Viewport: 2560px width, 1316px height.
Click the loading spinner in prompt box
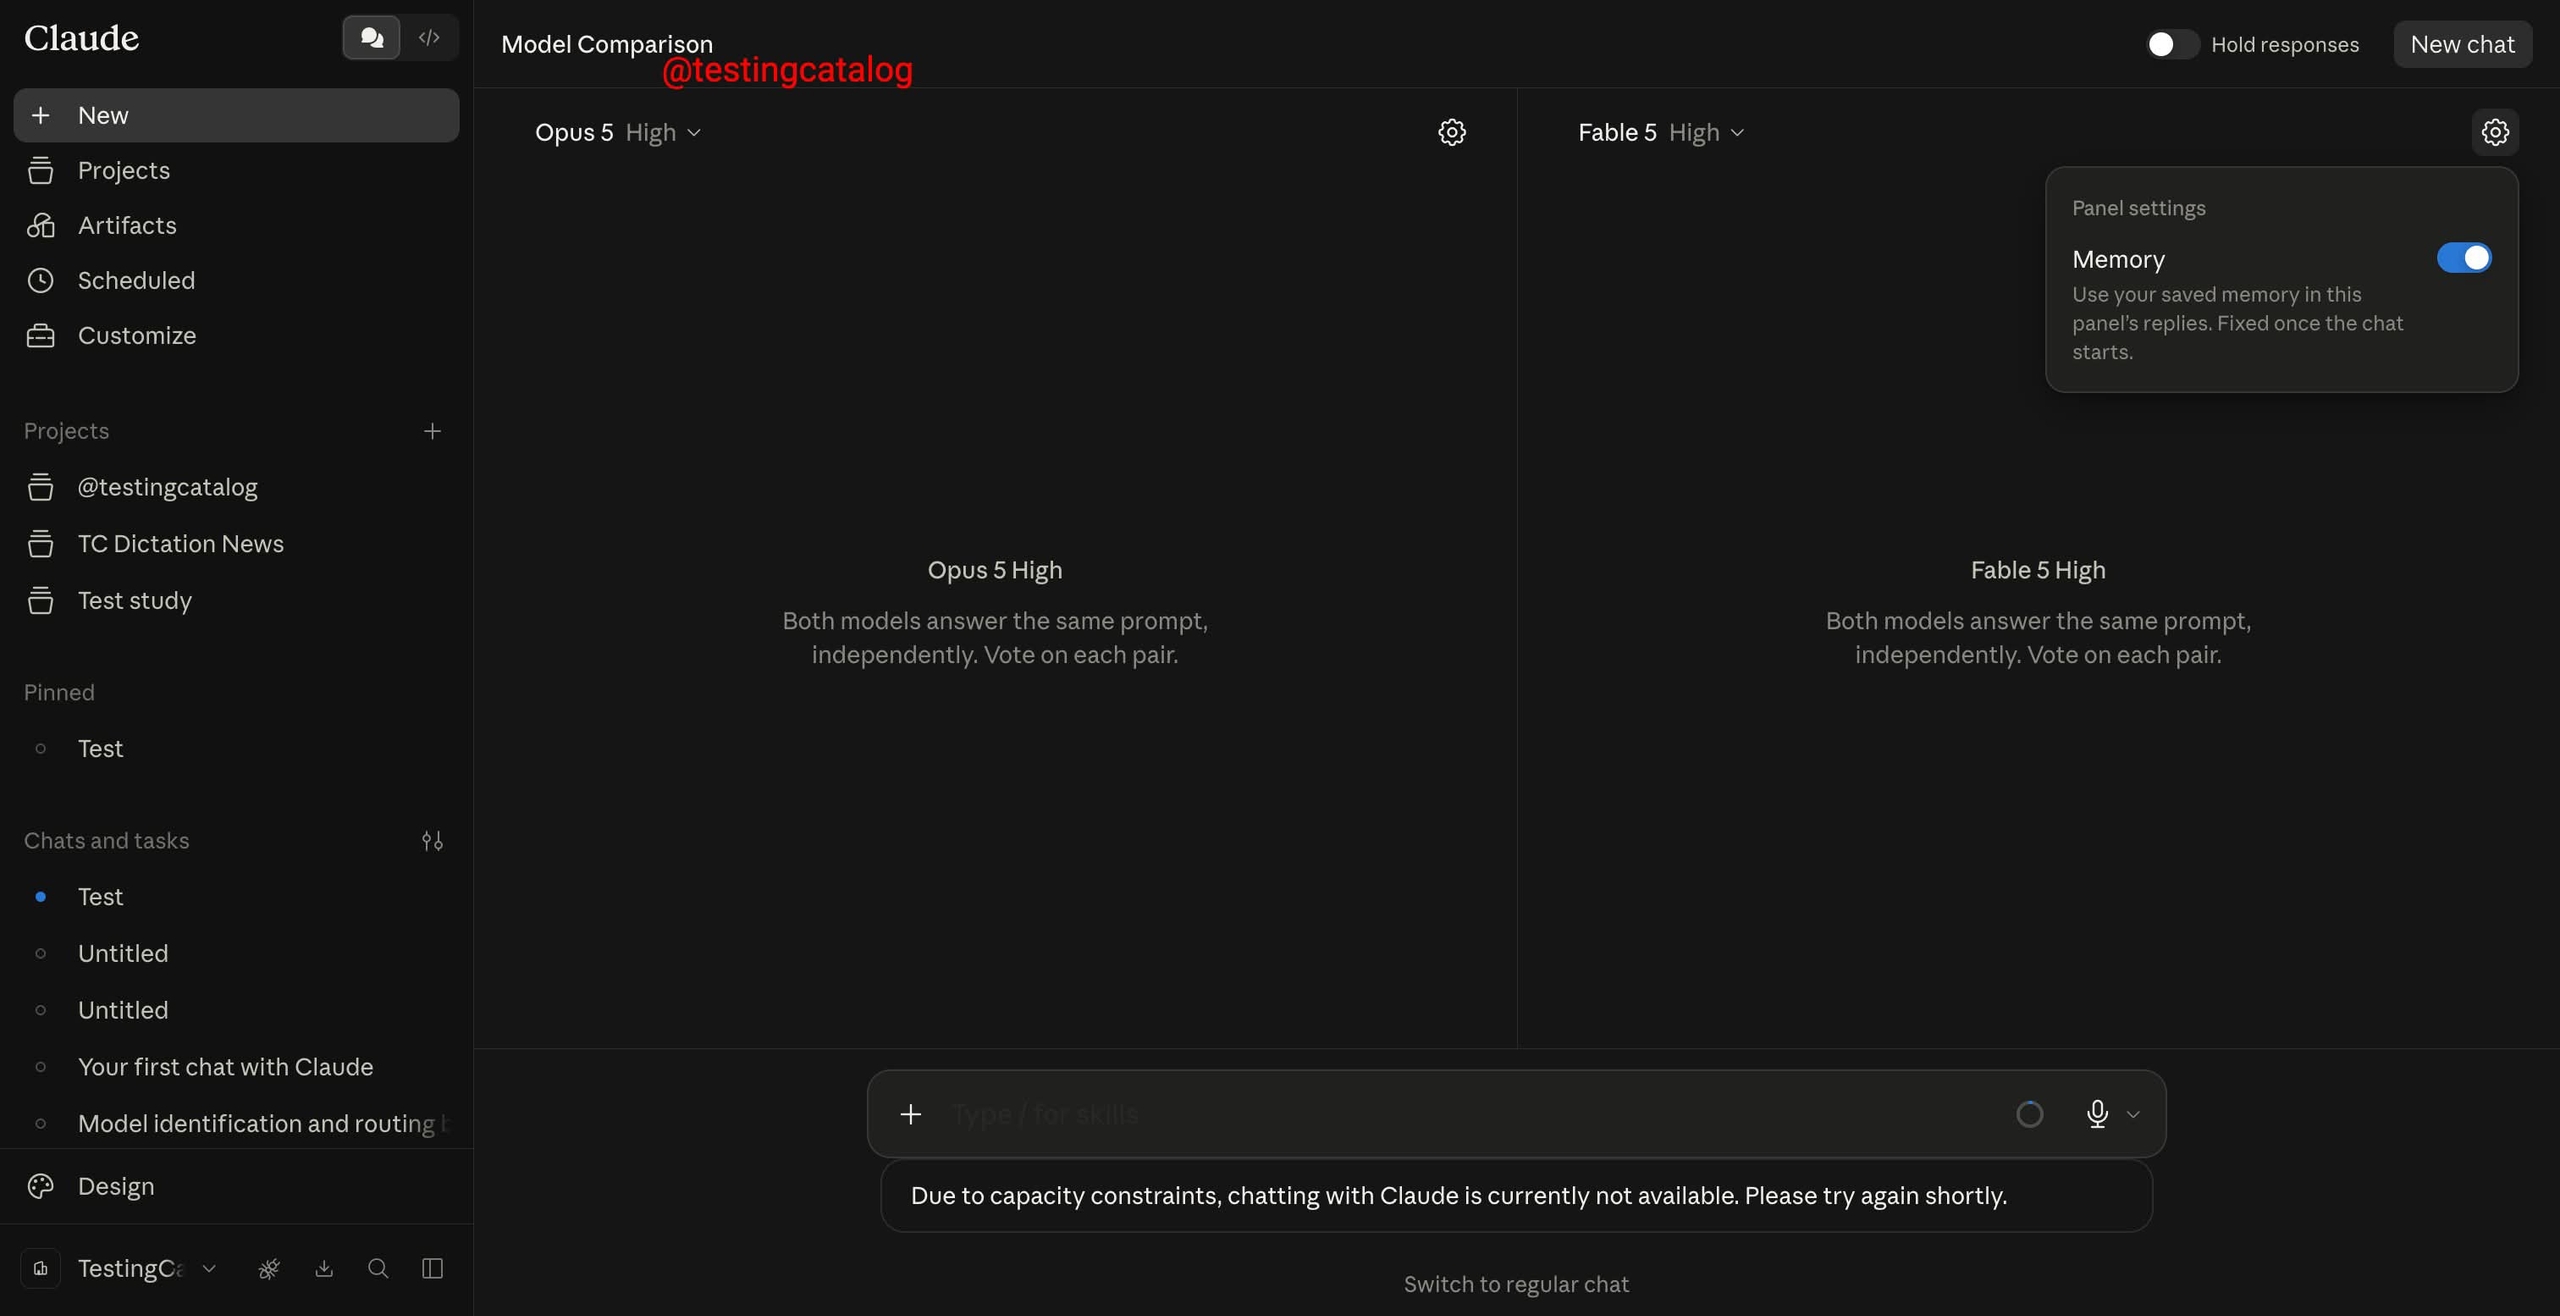(x=2029, y=1114)
